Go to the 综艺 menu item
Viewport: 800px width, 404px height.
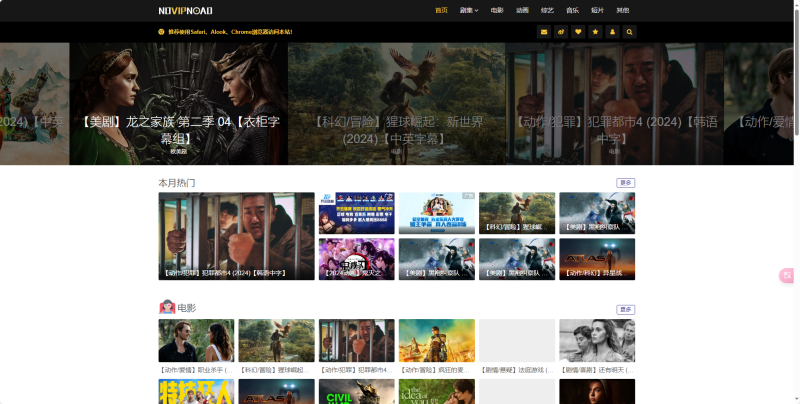point(547,10)
